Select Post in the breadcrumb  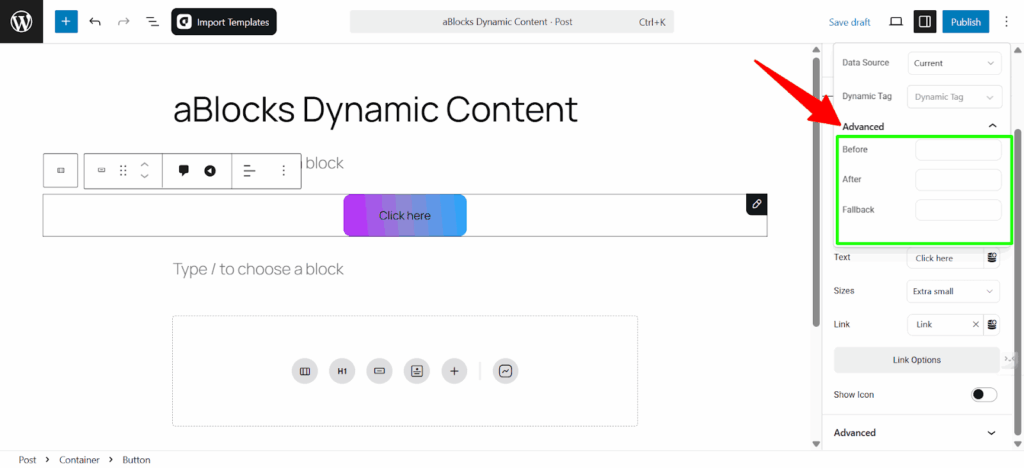click(x=27, y=460)
